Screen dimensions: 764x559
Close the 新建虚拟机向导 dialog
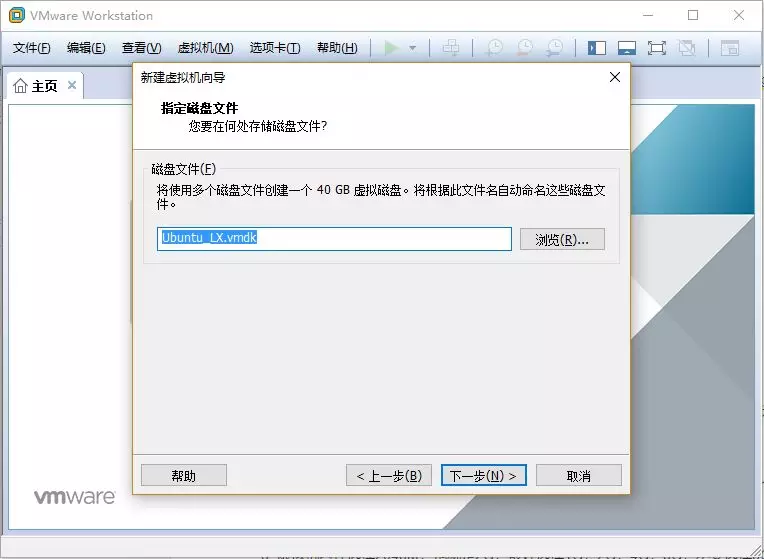click(615, 77)
